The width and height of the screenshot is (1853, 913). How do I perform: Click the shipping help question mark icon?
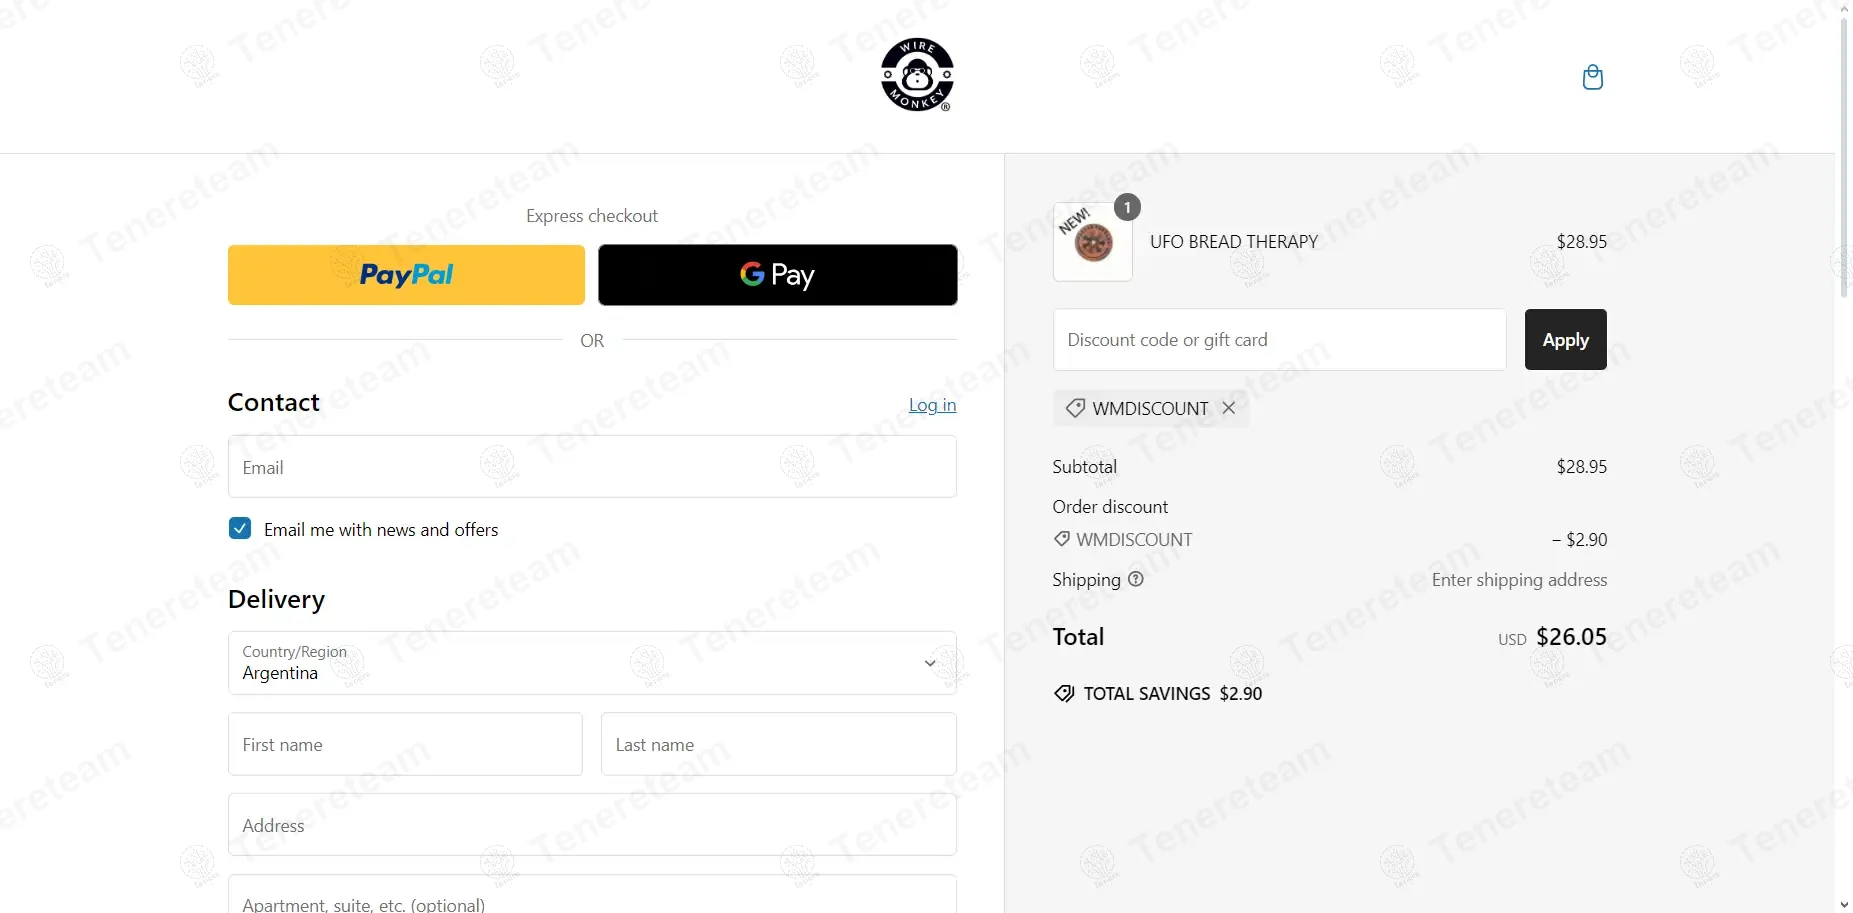click(1136, 579)
